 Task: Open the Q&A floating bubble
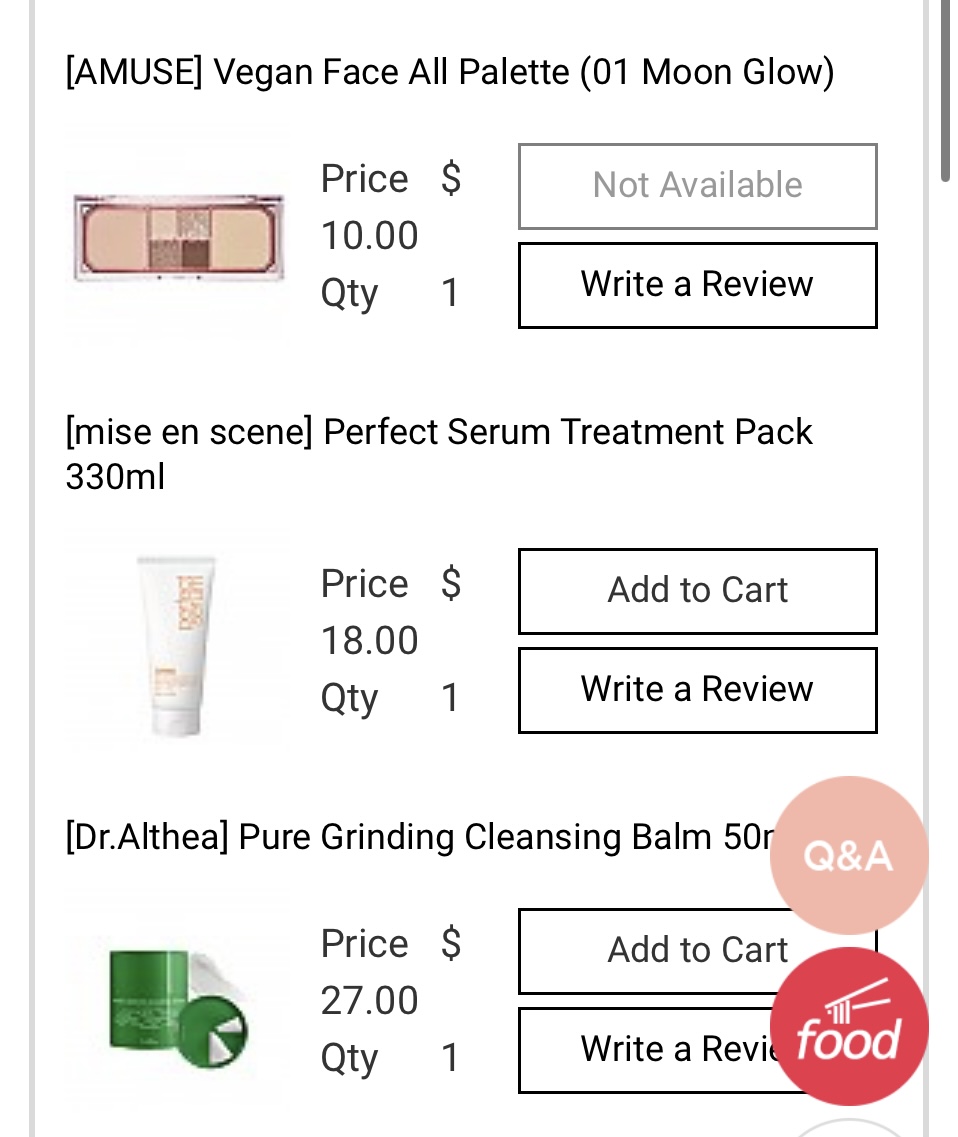[848, 855]
